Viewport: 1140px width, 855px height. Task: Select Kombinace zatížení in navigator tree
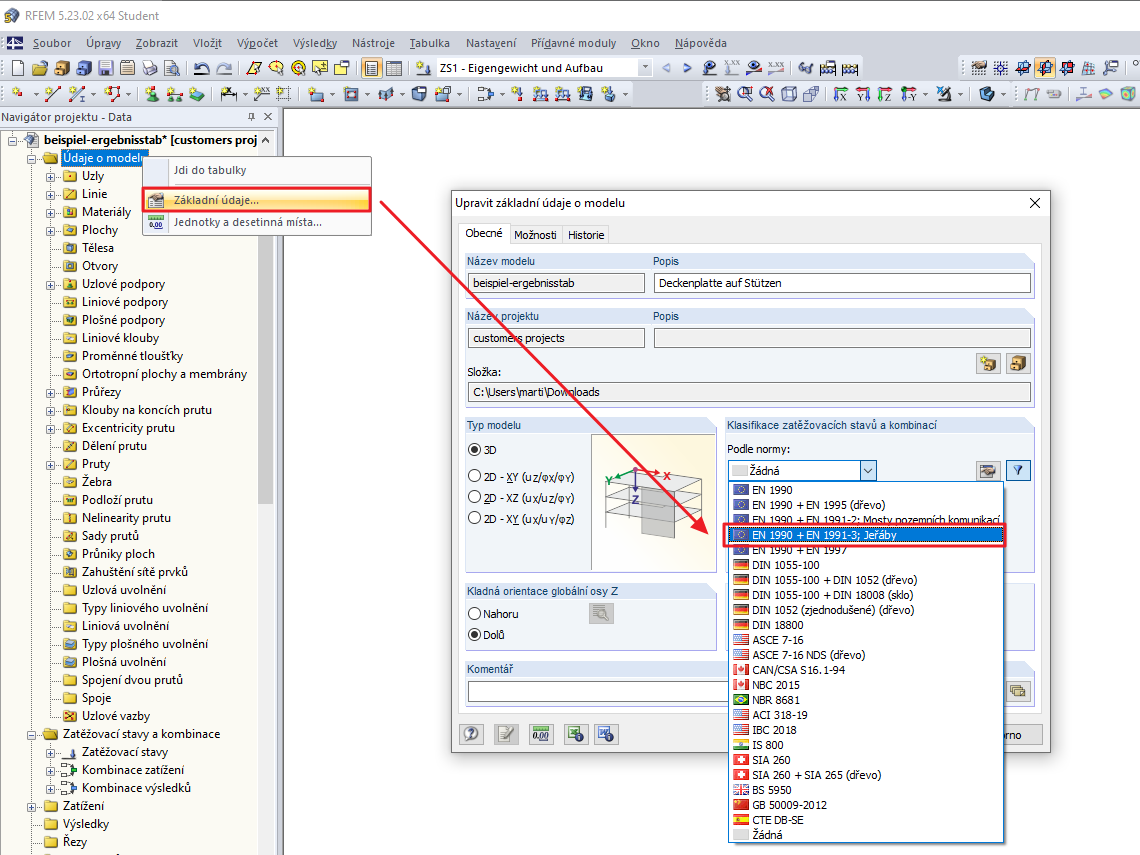coord(132,770)
